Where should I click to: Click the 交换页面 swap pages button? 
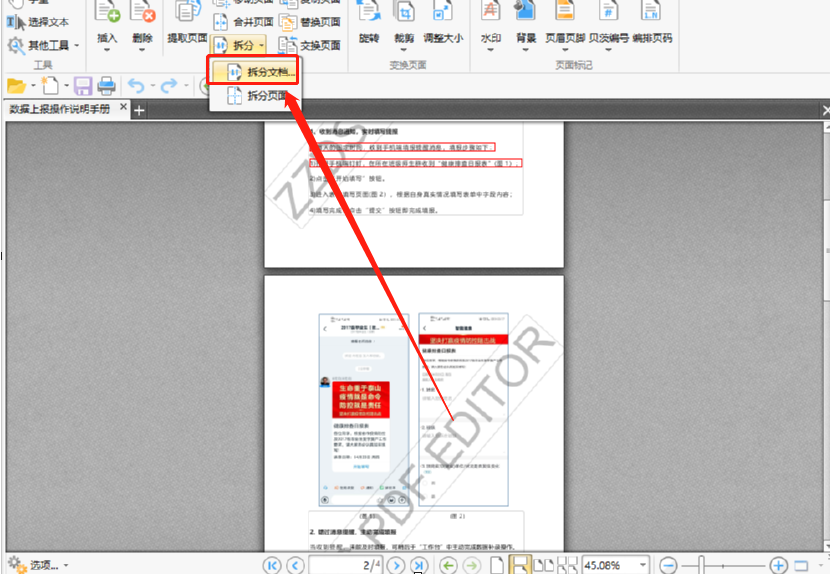[310, 46]
